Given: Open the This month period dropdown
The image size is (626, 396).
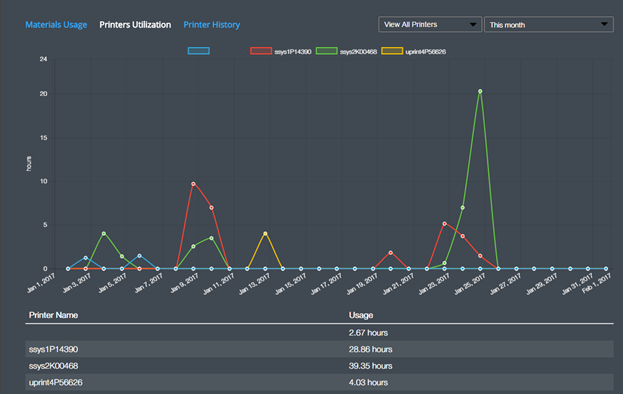Looking at the screenshot, I should pos(549,25).
